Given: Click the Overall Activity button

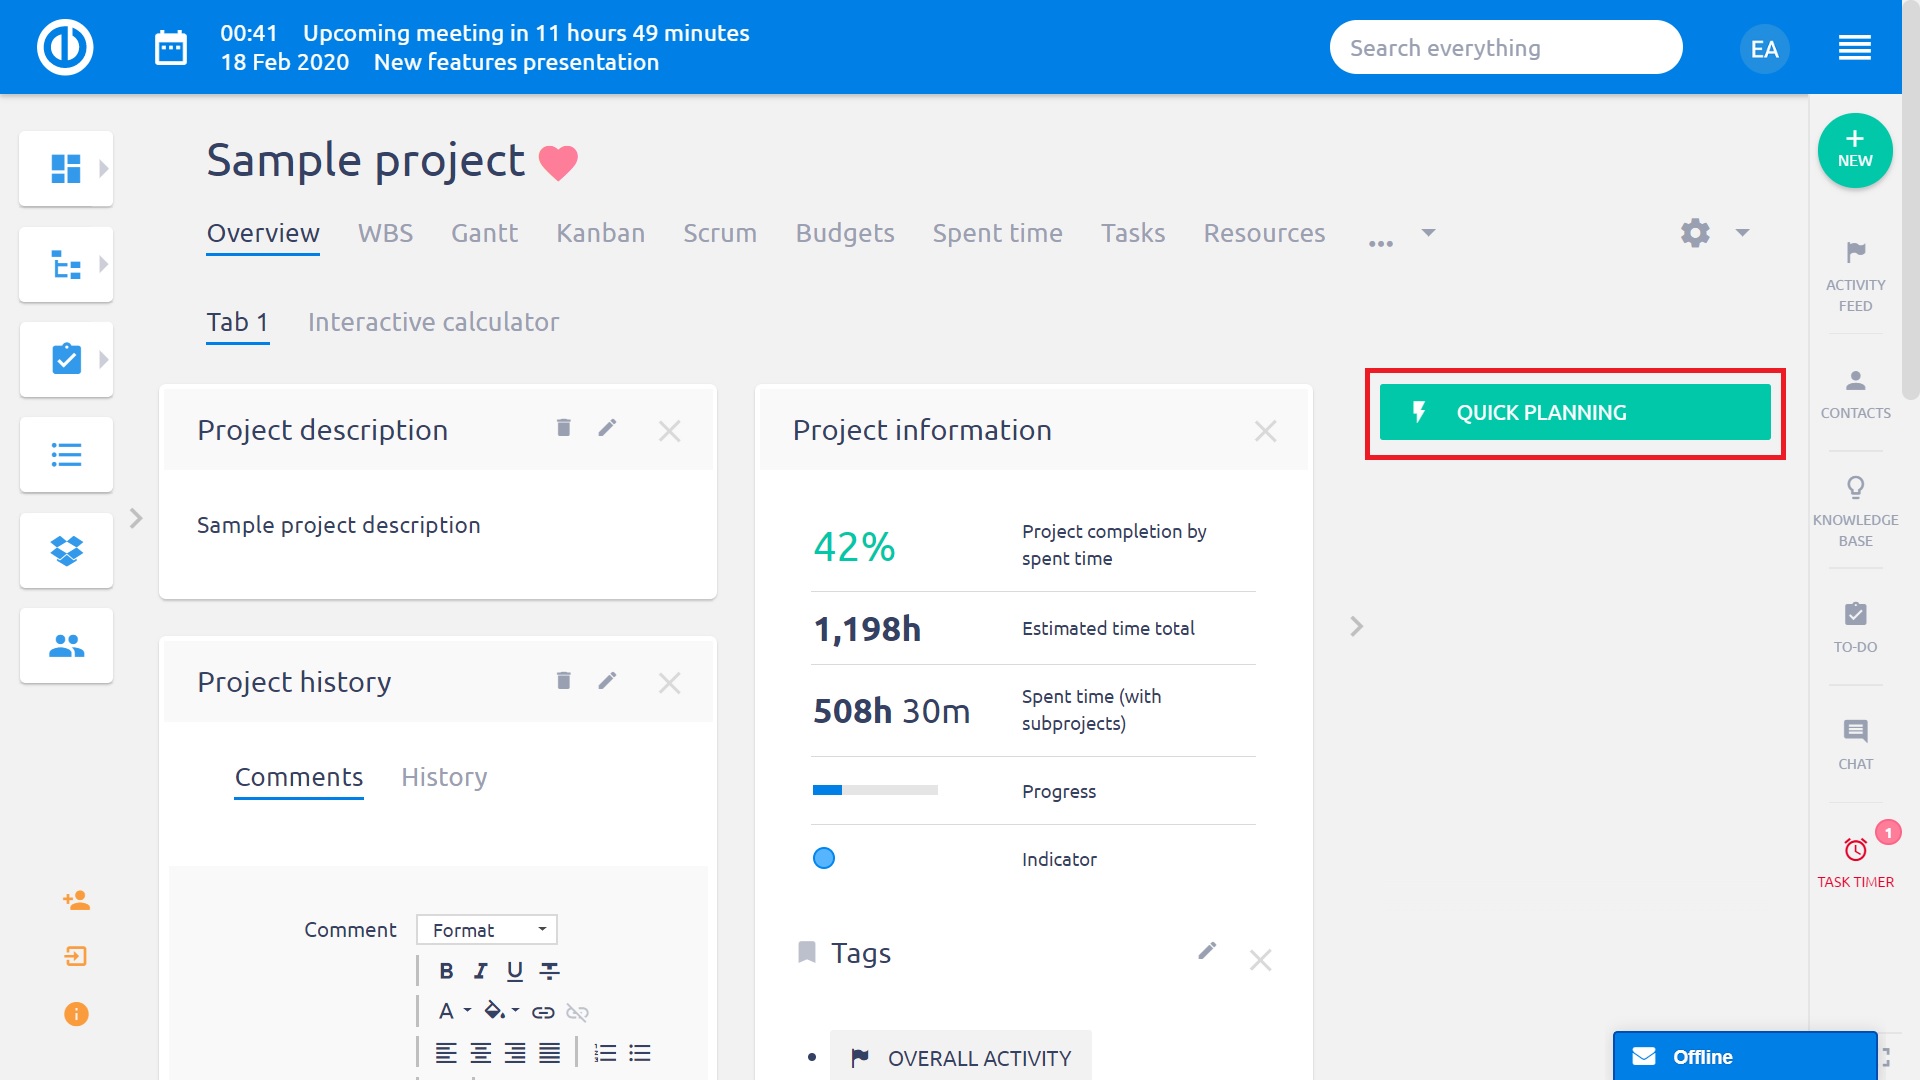Looking at the screenshot, I should pyautogui.click(x=960, y=1057).
